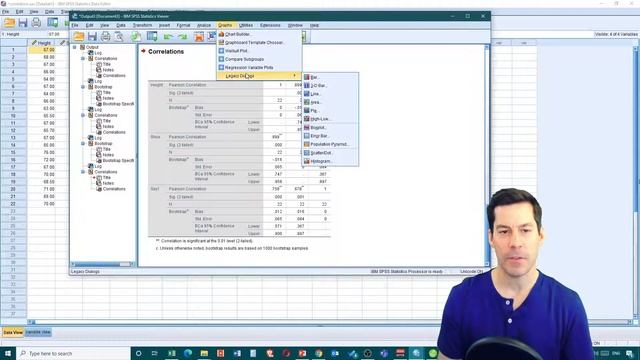Open Task View on taskbar
Viewport: 640px width, 360px height.
[155, 353]
